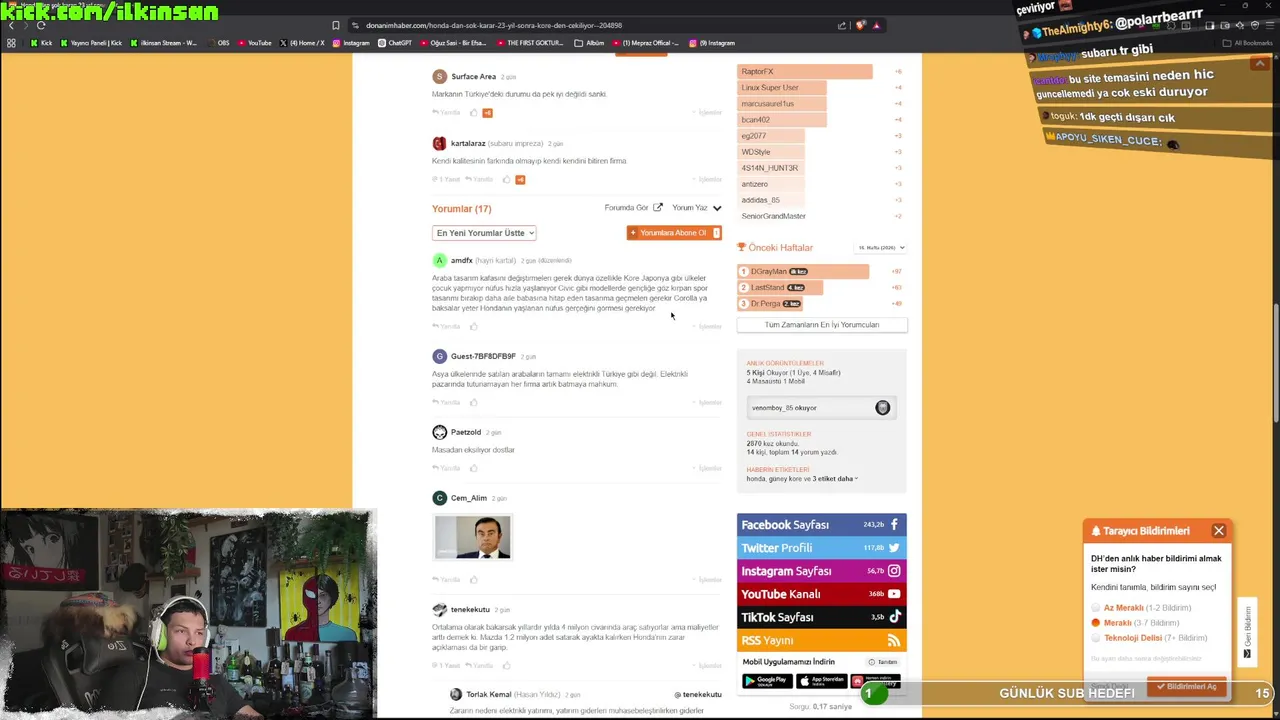Like the tenekekutu comment thumbs-up

tap(507, 665)
